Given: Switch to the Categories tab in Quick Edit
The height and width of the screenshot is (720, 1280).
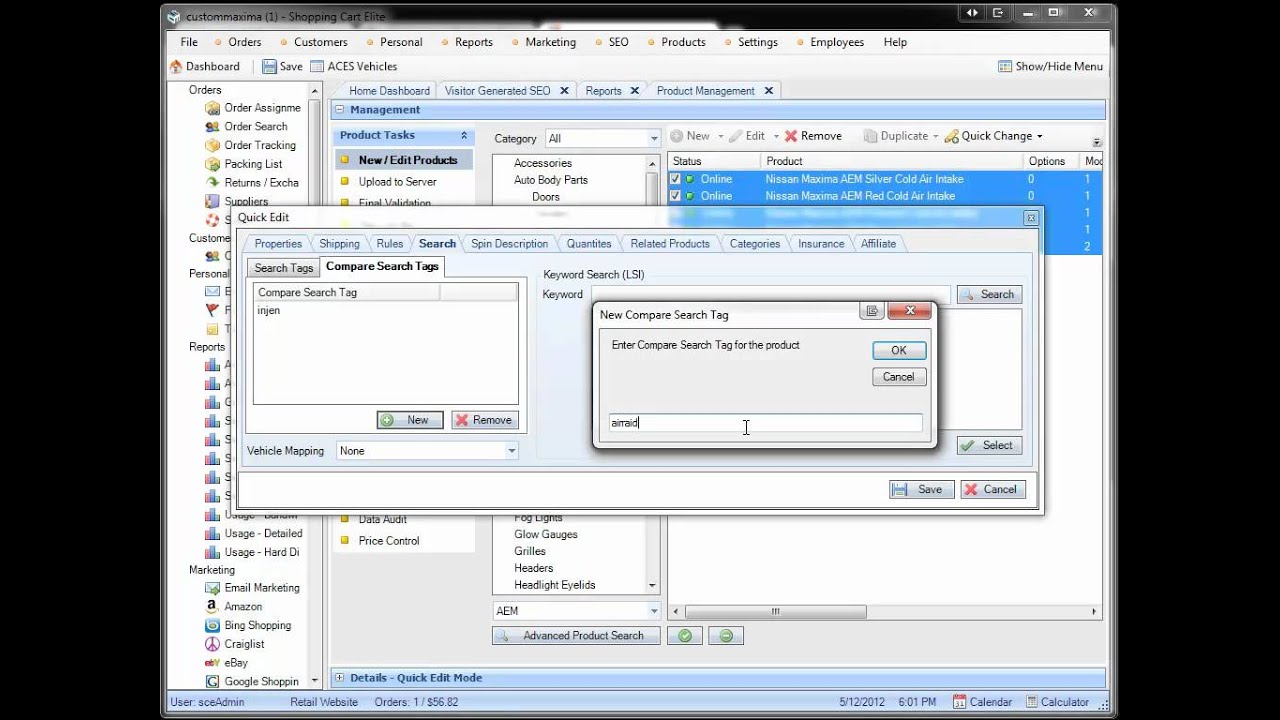Looking at the screenshot, I should (x=754, y=244).
